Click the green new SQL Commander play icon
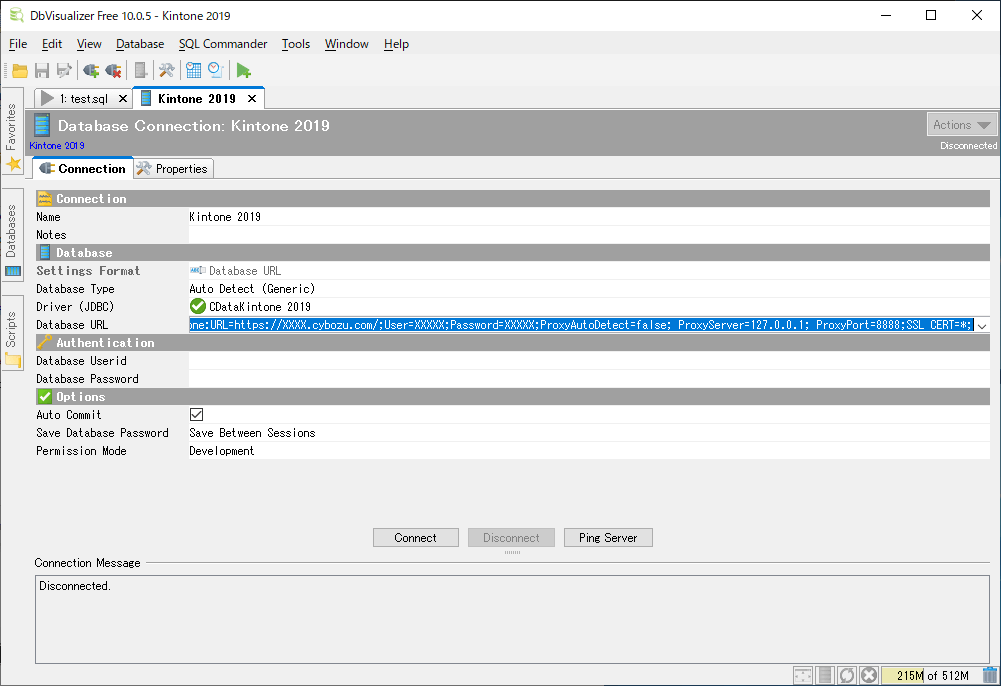The image size is (1002, 686). click(243, 70)
